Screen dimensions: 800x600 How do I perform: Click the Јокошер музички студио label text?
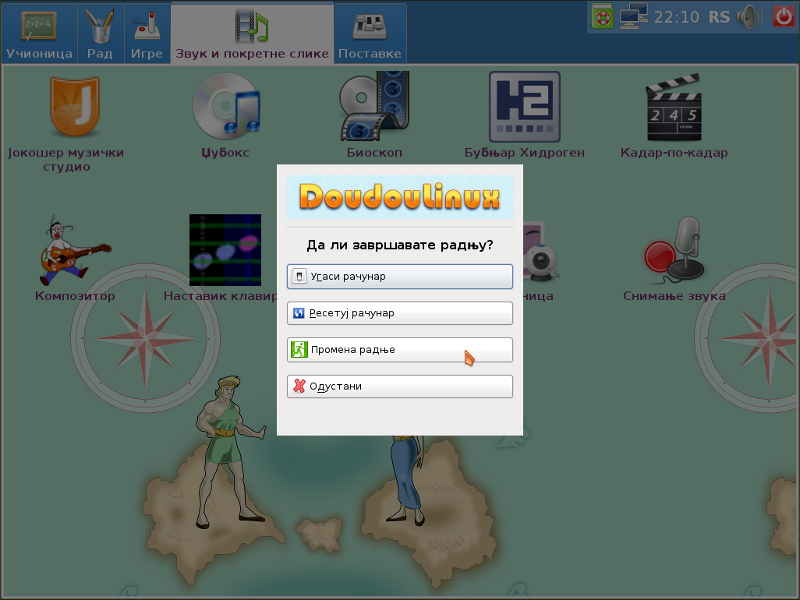pos(66,160)
